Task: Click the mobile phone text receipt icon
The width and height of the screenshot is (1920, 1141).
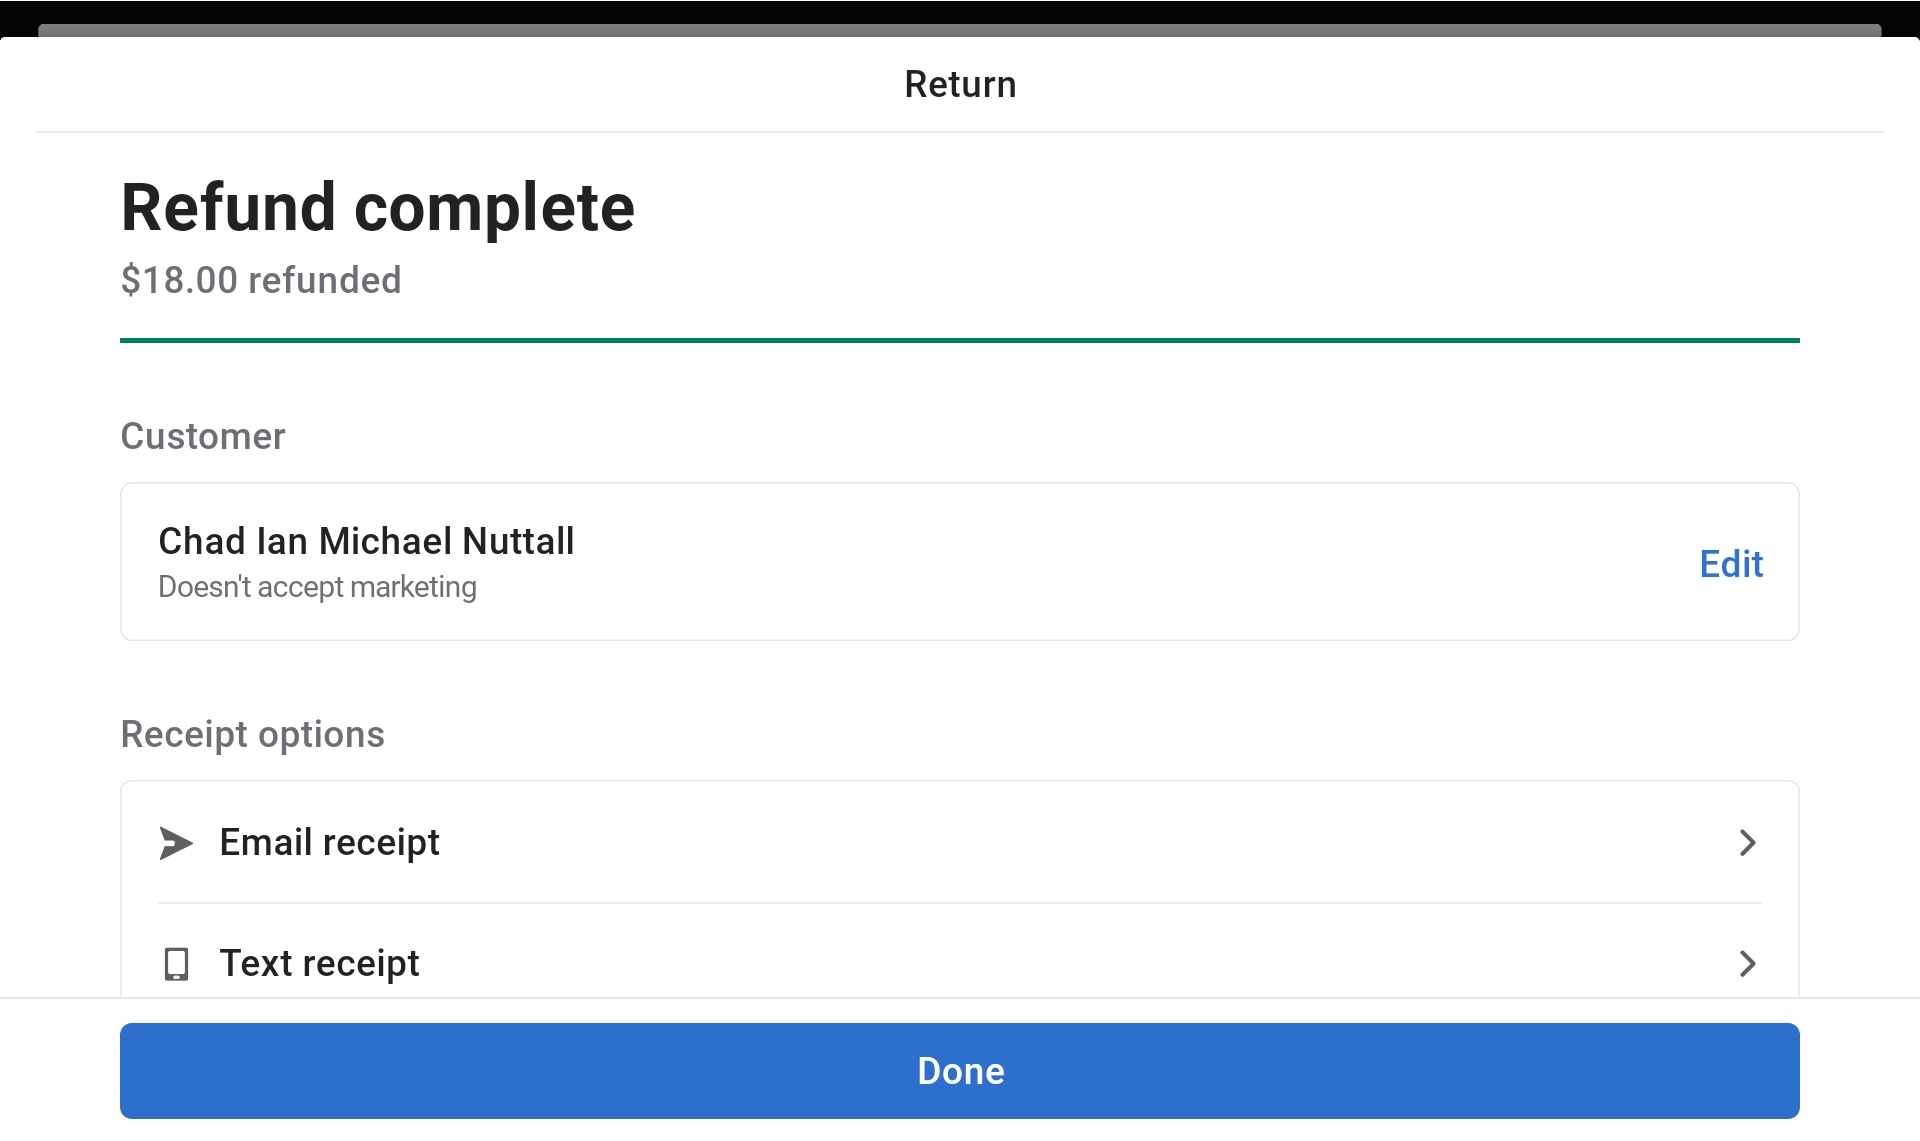Action: coord(176,964)
